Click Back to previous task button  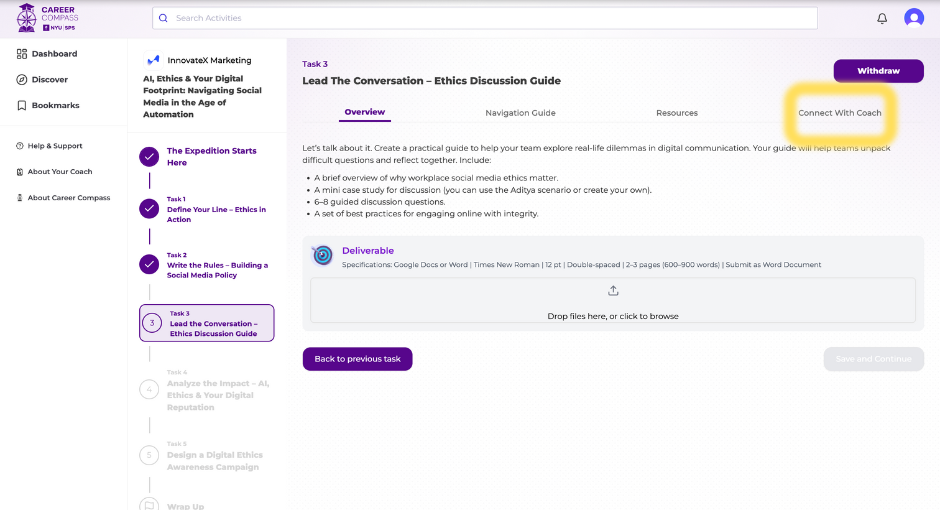(x=357, y=359)
